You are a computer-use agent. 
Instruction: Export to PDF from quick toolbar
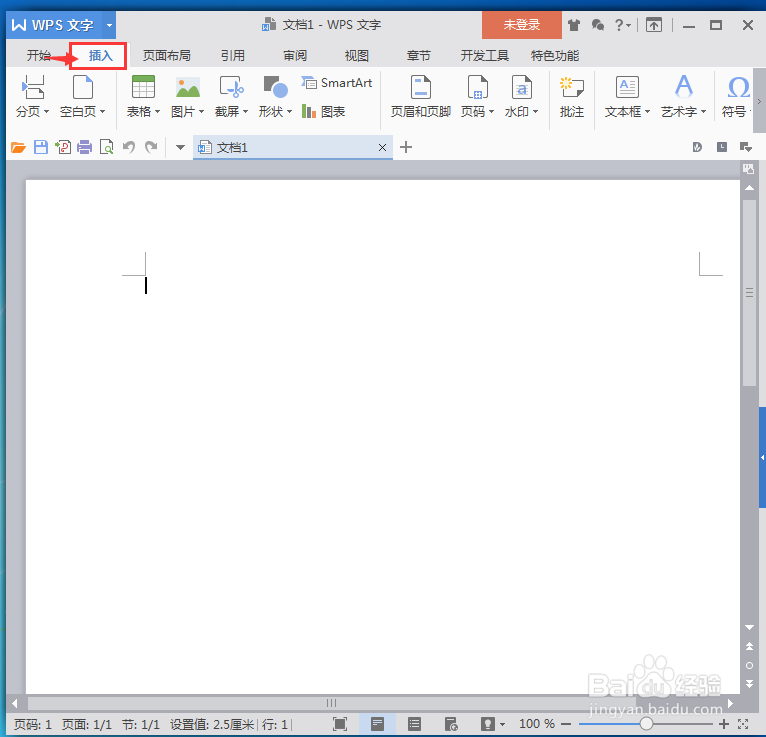63,147
